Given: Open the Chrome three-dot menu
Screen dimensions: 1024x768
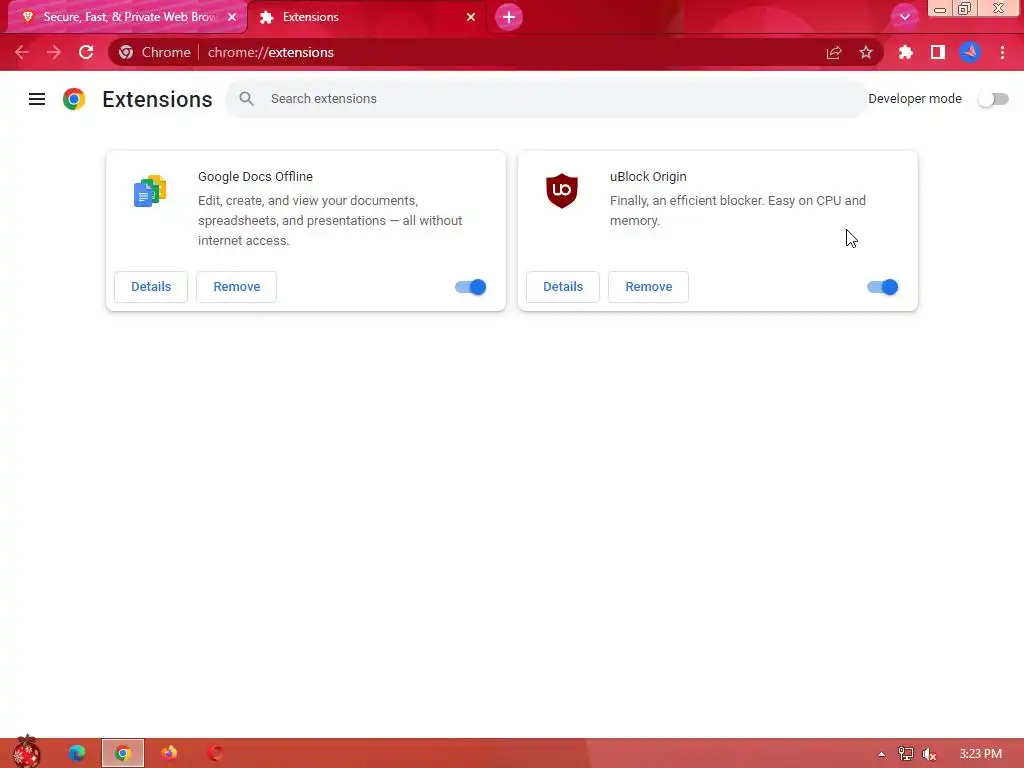Looking at the screenshot, I should coord(1002,52).
